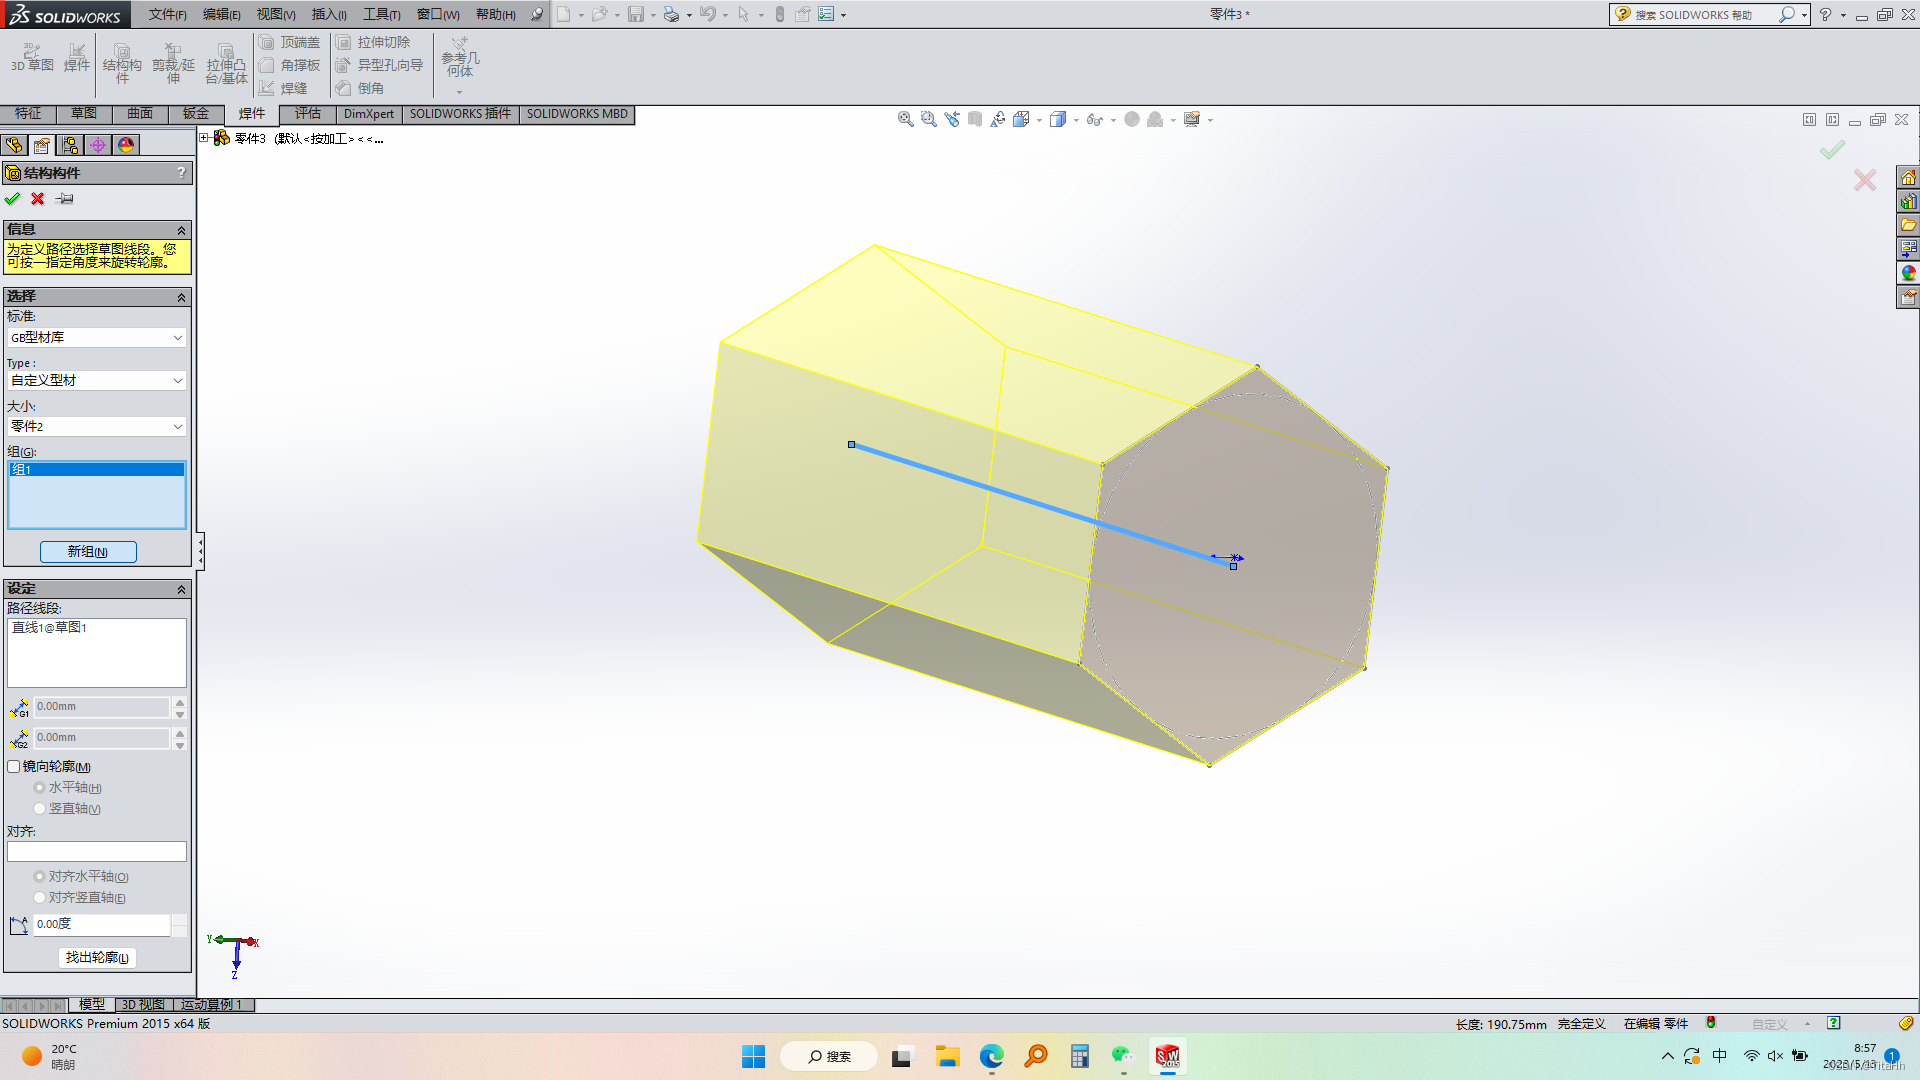The height and width of the screenshot is (1080, 1920).
Task: Cancel structural member with red X
Action: [38, 199]
